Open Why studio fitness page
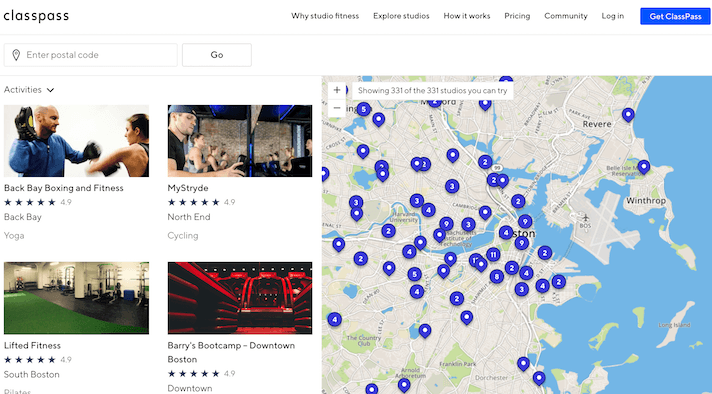Viewport: 712px width, 394px height. 325,16
